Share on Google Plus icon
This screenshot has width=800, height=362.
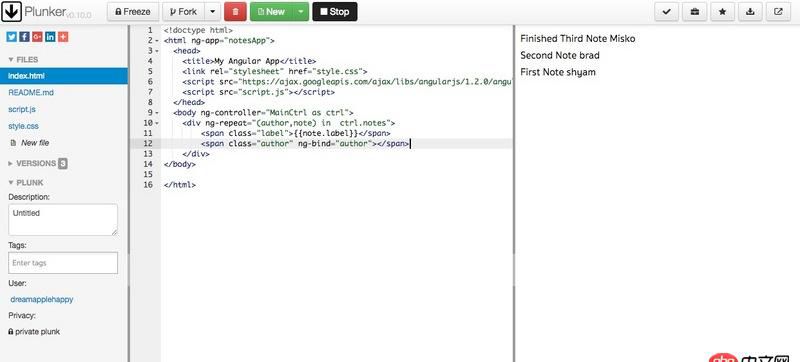[x=37, y=37]
